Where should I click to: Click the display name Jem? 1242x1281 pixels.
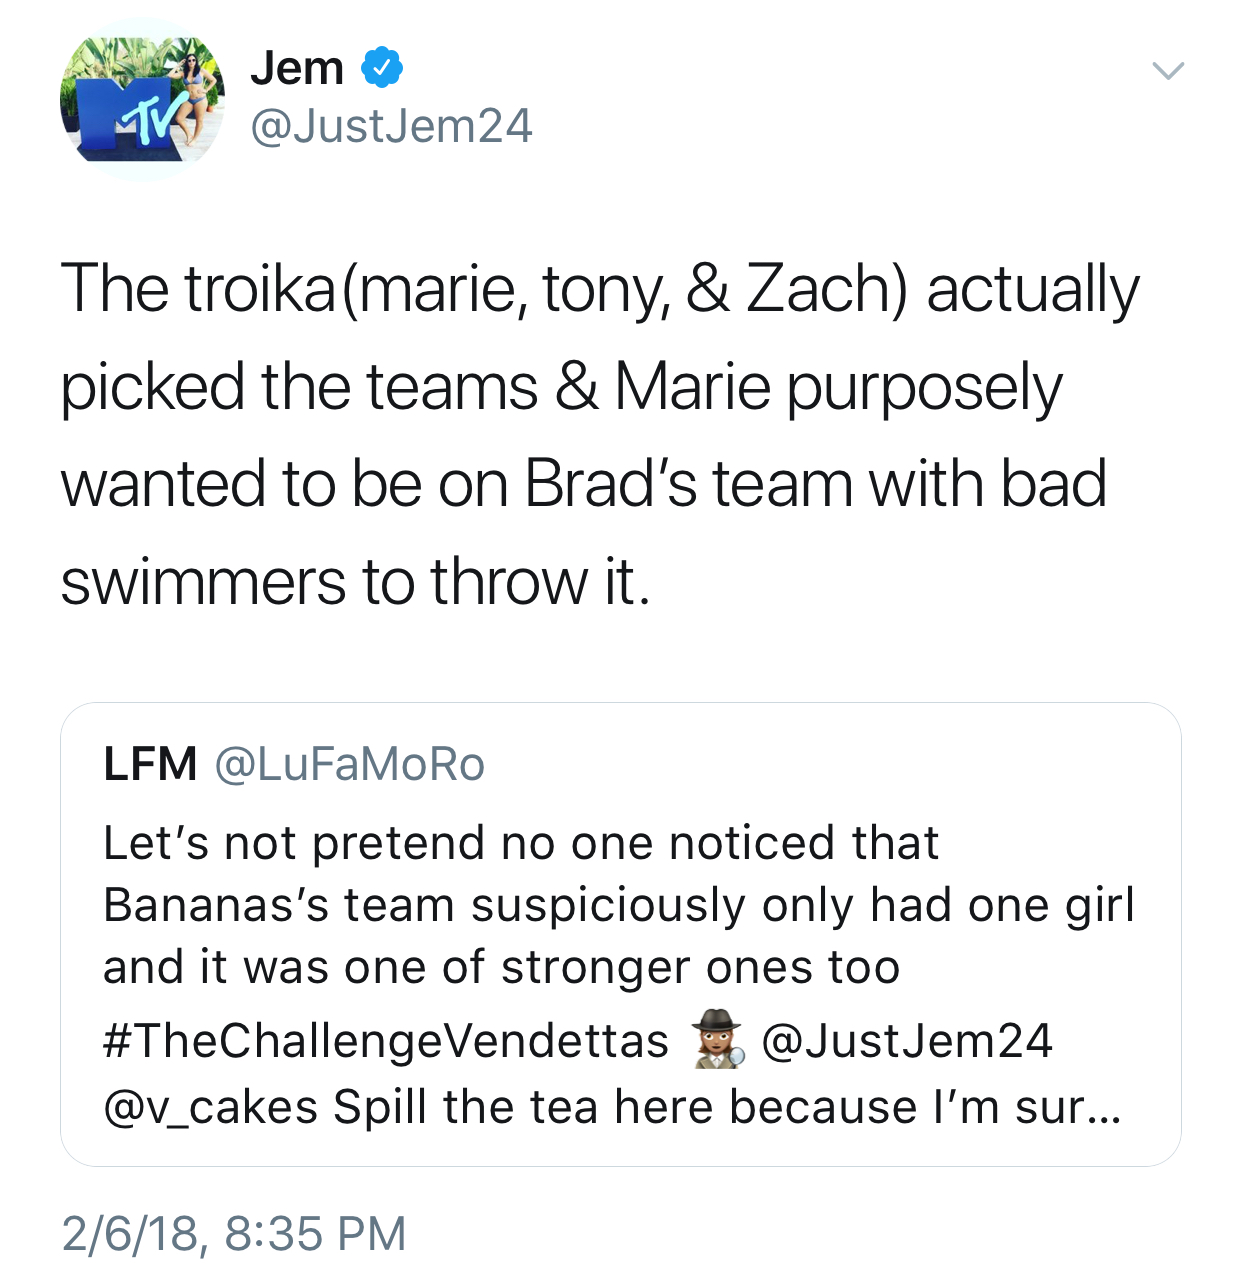point(297,68)
